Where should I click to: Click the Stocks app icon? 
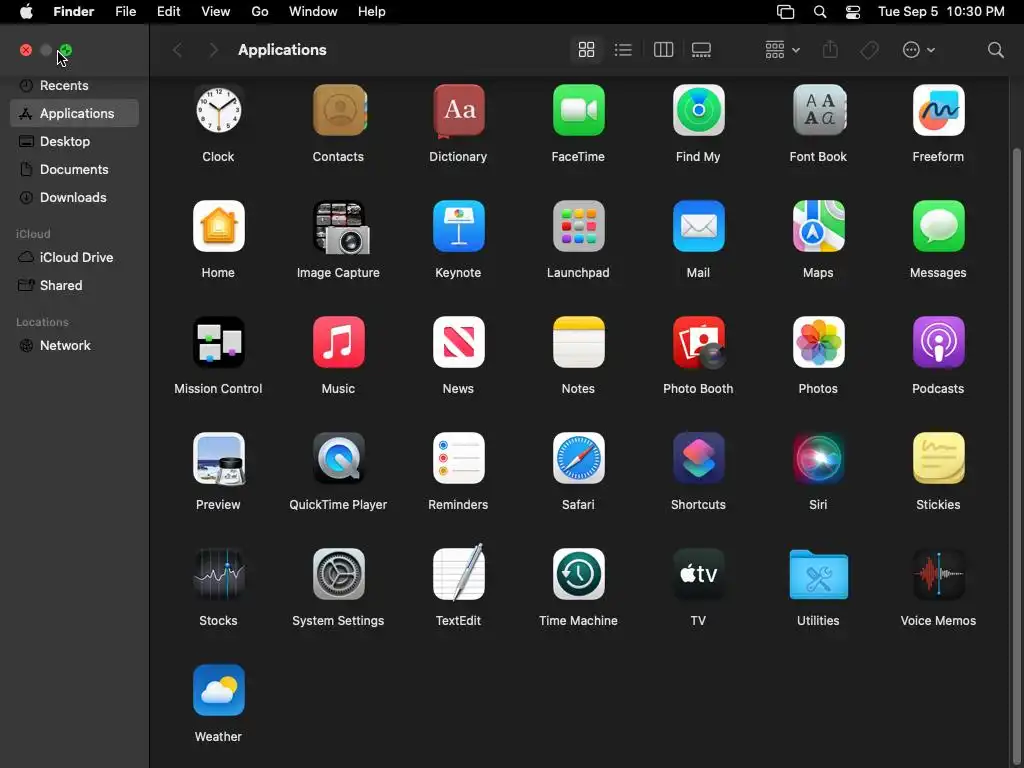[218, 574]
